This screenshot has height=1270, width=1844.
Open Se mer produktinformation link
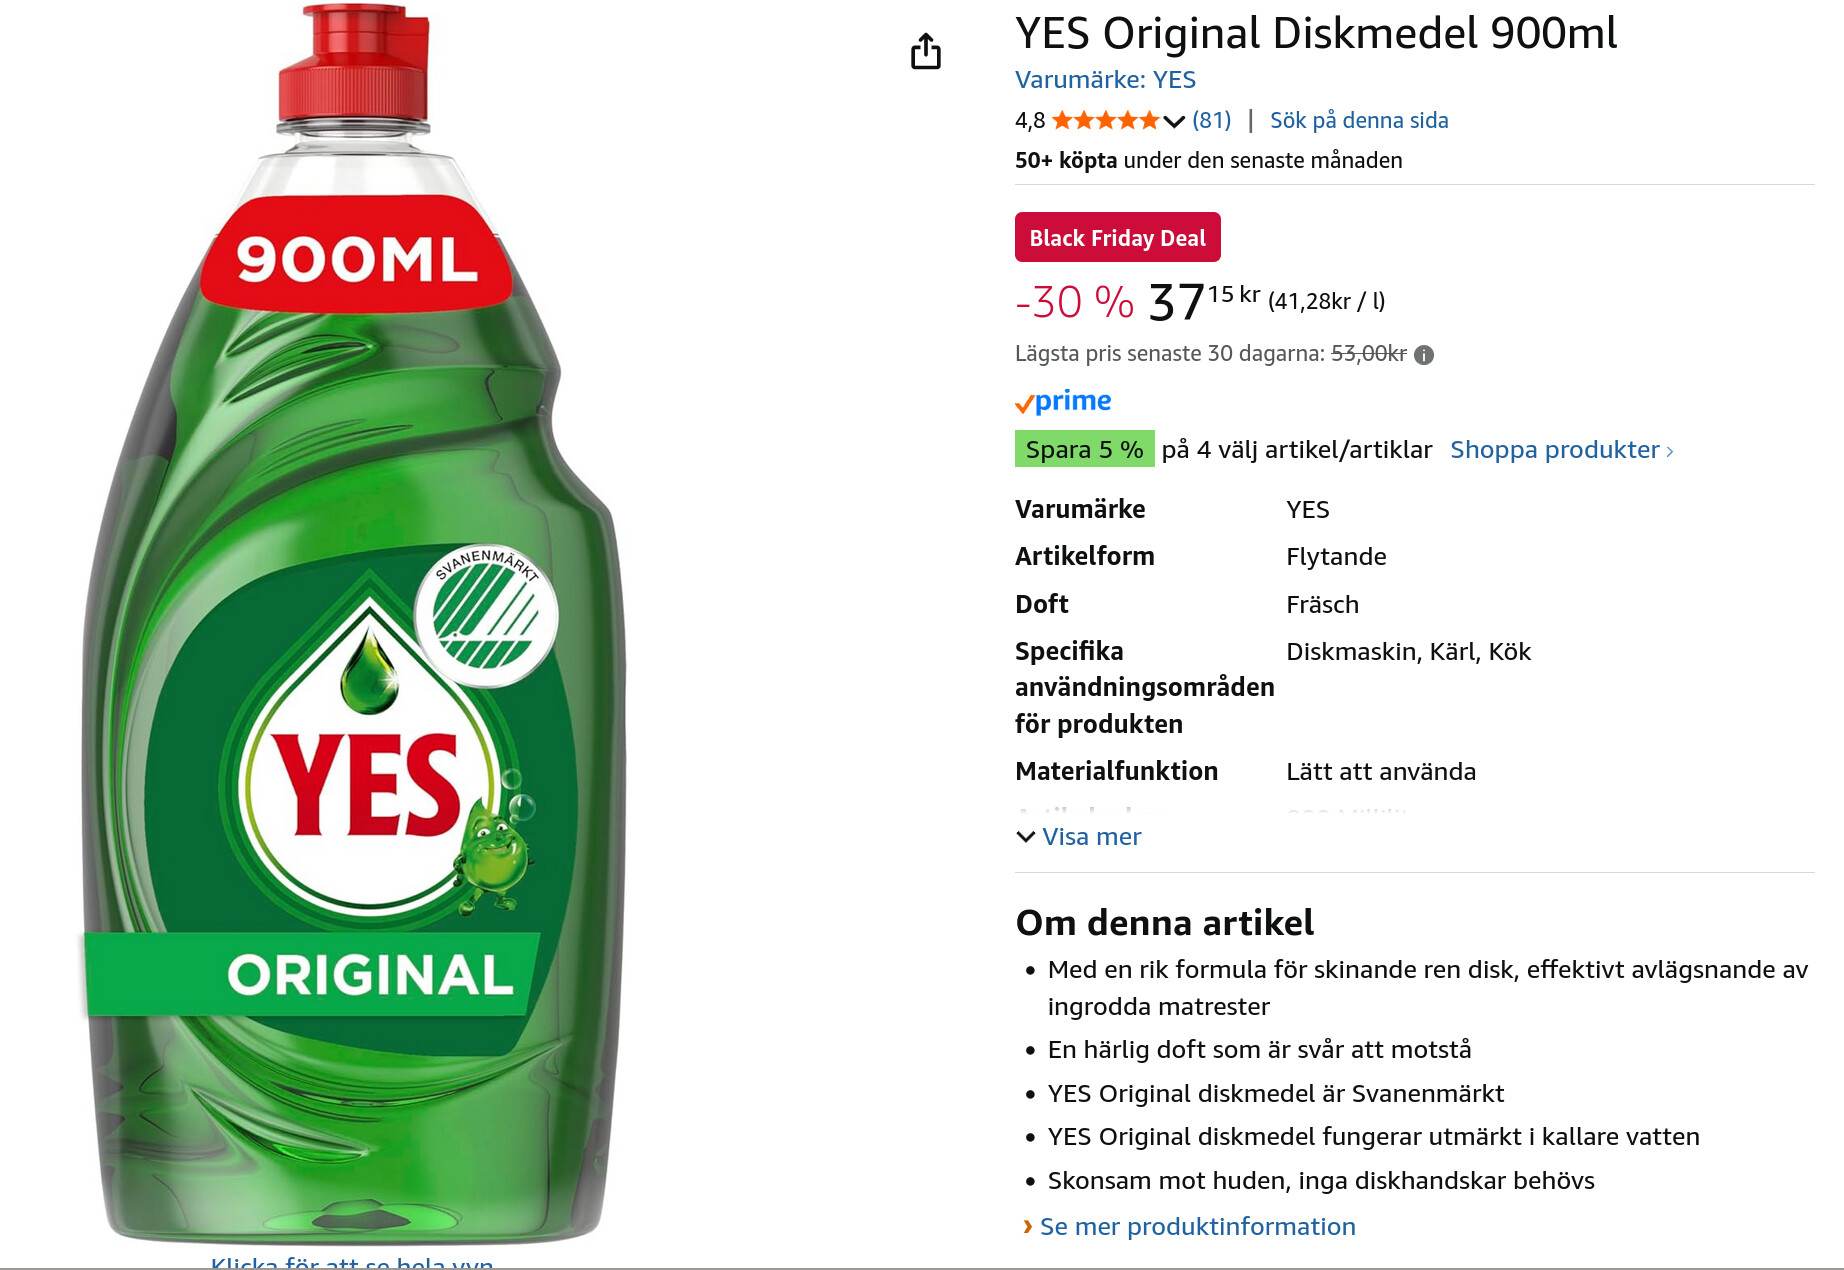click(1197, 1227)
